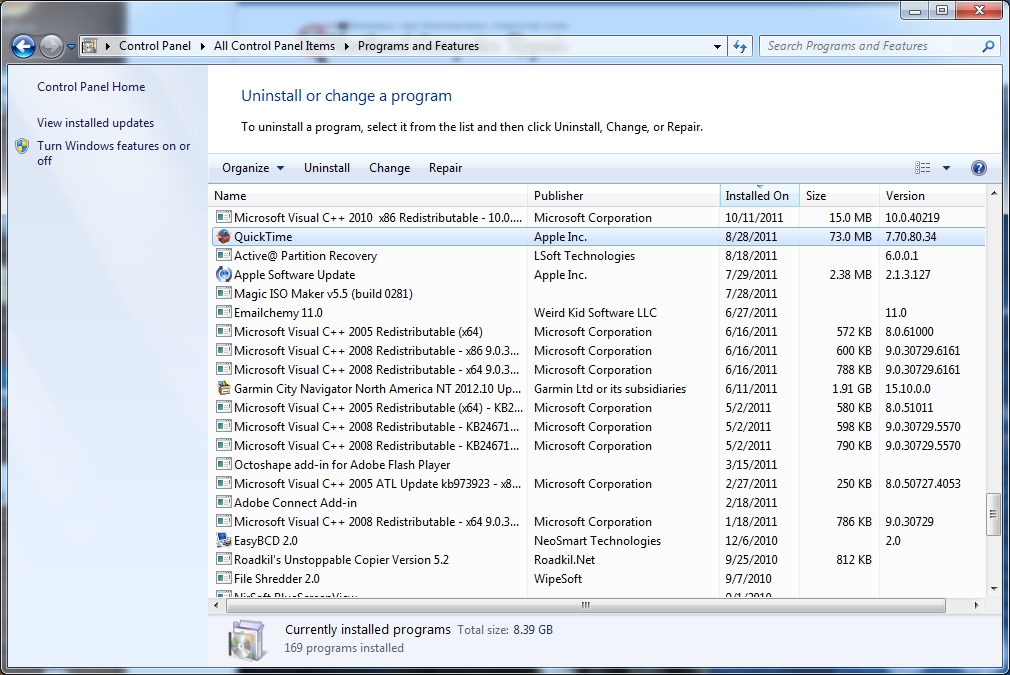The image size is (1010, 675).
Task: Click Uninstall in the toolbar
Action: 327,168
